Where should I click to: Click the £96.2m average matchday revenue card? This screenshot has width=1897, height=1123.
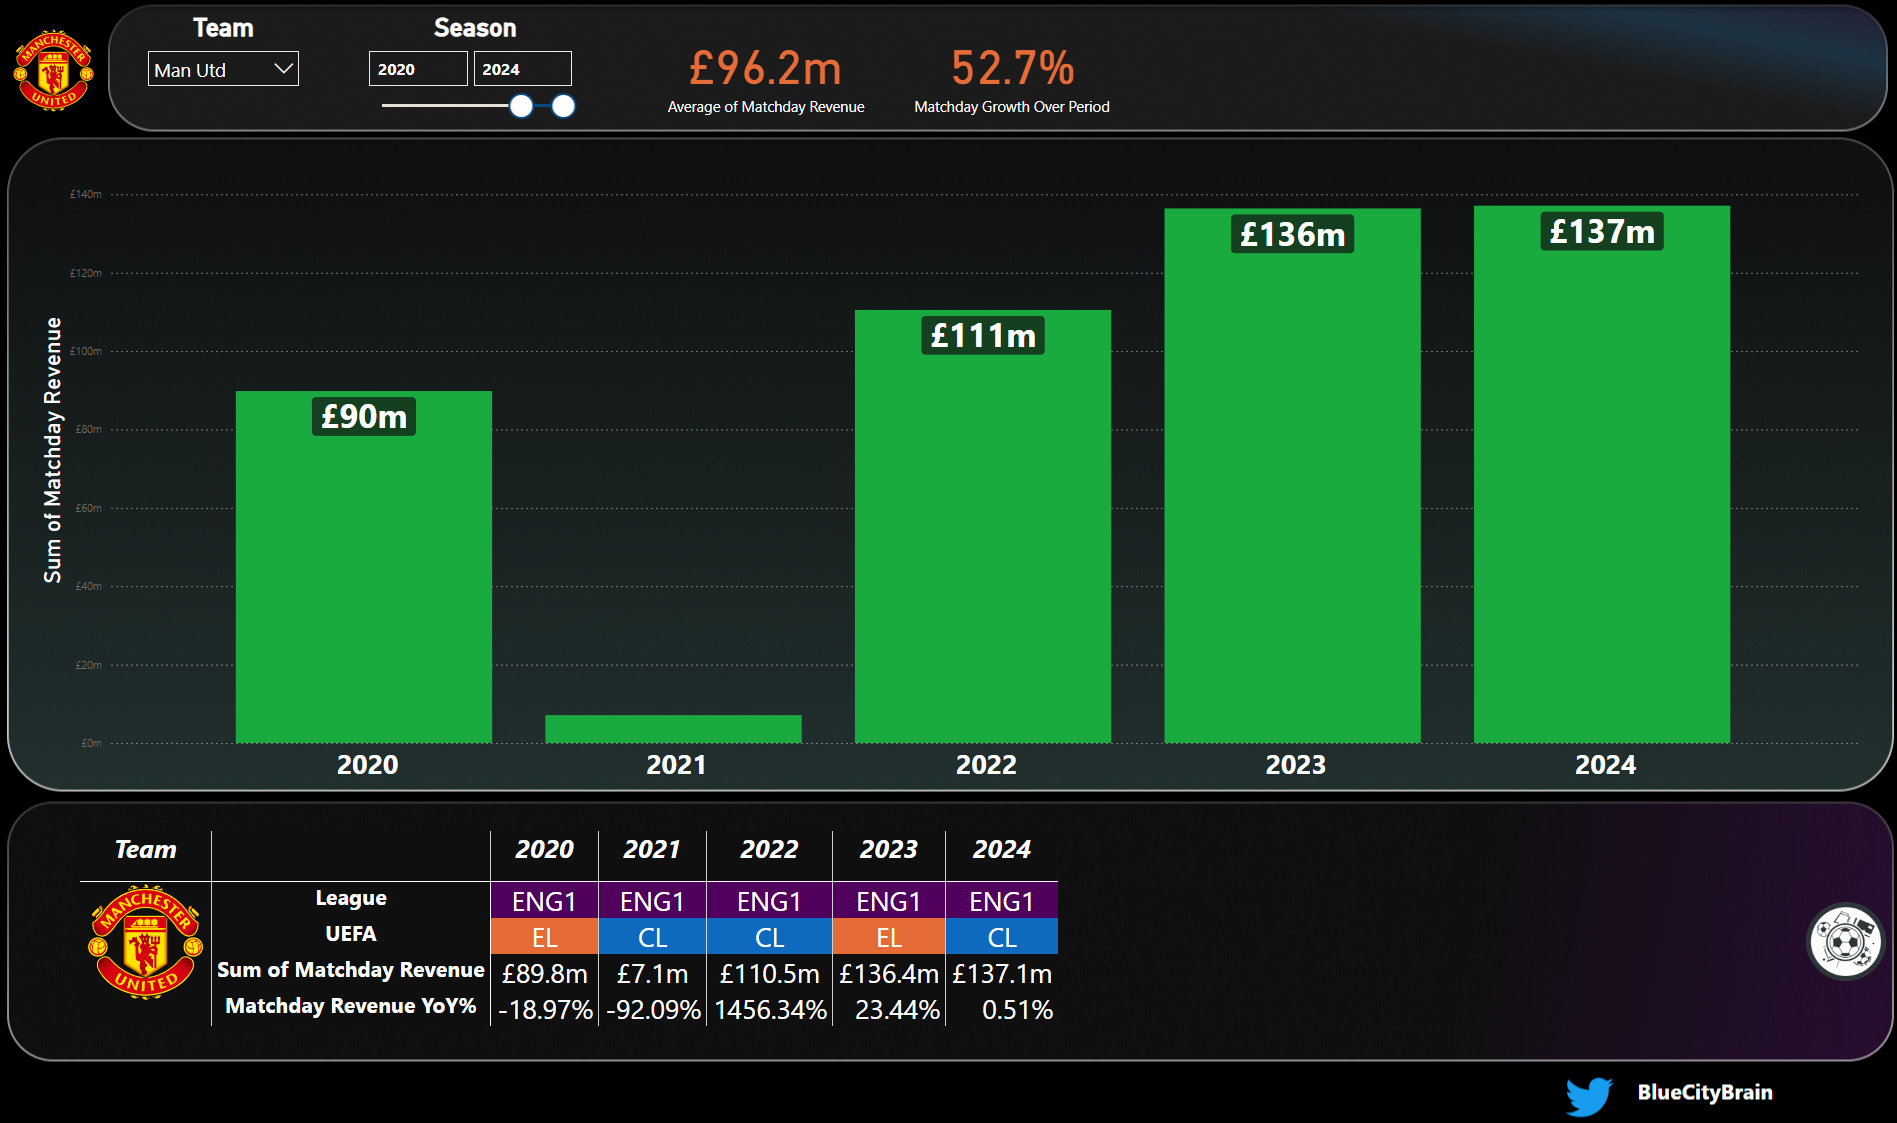point(766,80)
